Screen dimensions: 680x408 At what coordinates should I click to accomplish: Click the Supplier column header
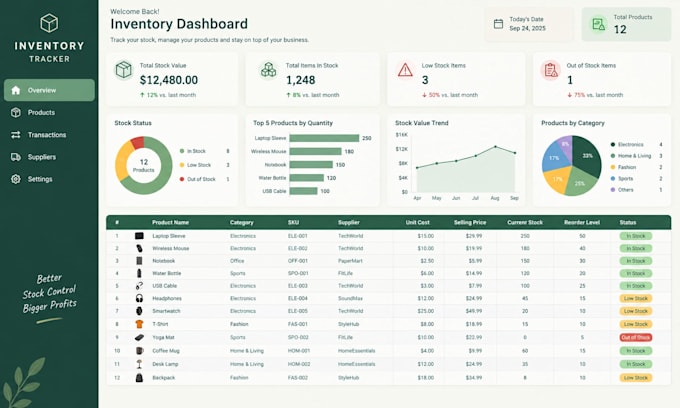349,222
